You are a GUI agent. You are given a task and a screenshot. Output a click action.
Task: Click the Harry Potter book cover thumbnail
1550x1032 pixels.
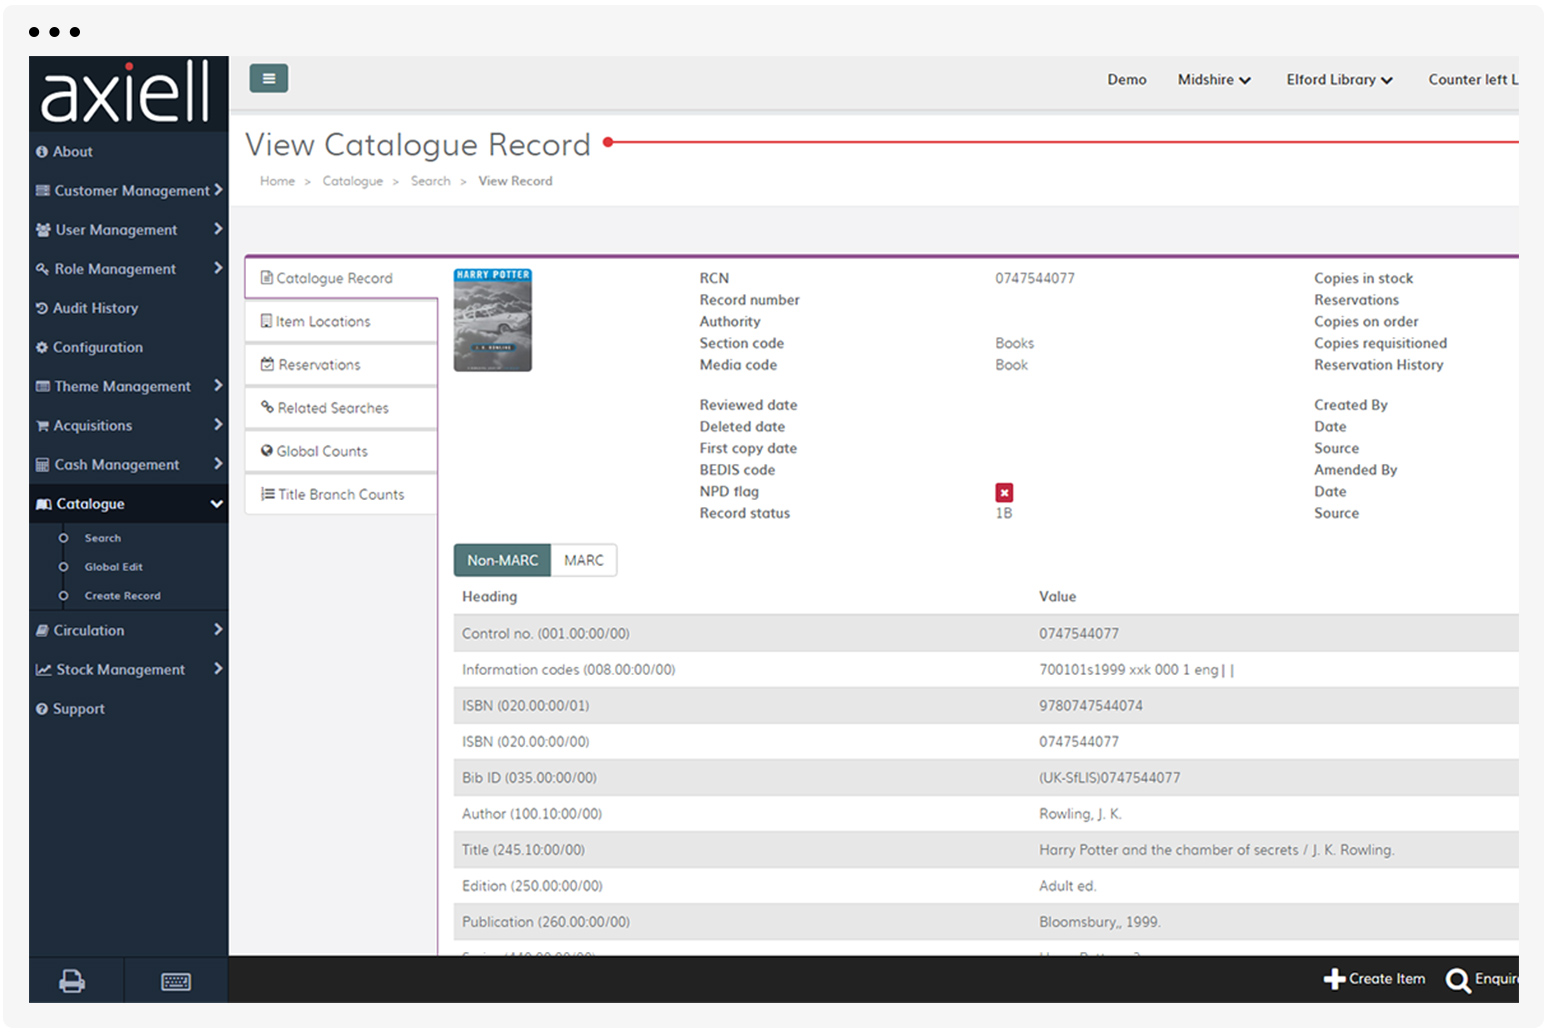pos(492,320)
